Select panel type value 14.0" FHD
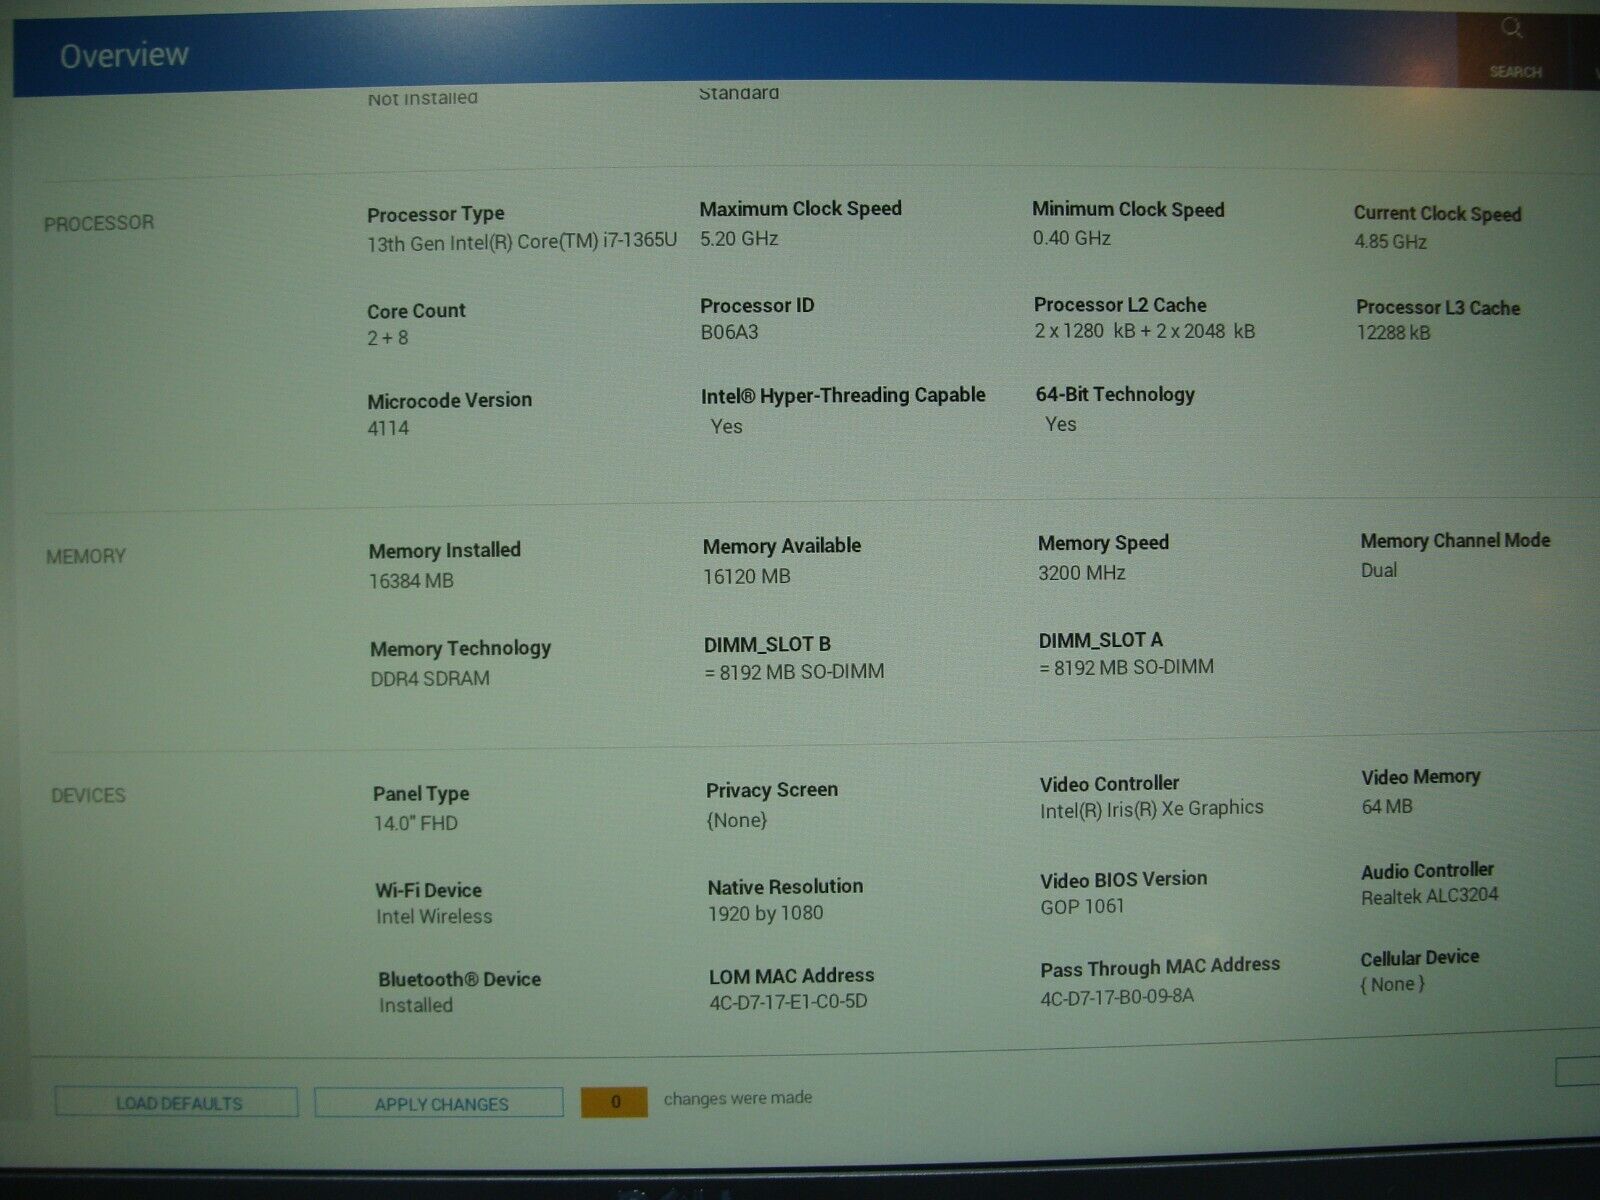The image size is (1600, 1200). pyautogui.click(x=416, y=824)
